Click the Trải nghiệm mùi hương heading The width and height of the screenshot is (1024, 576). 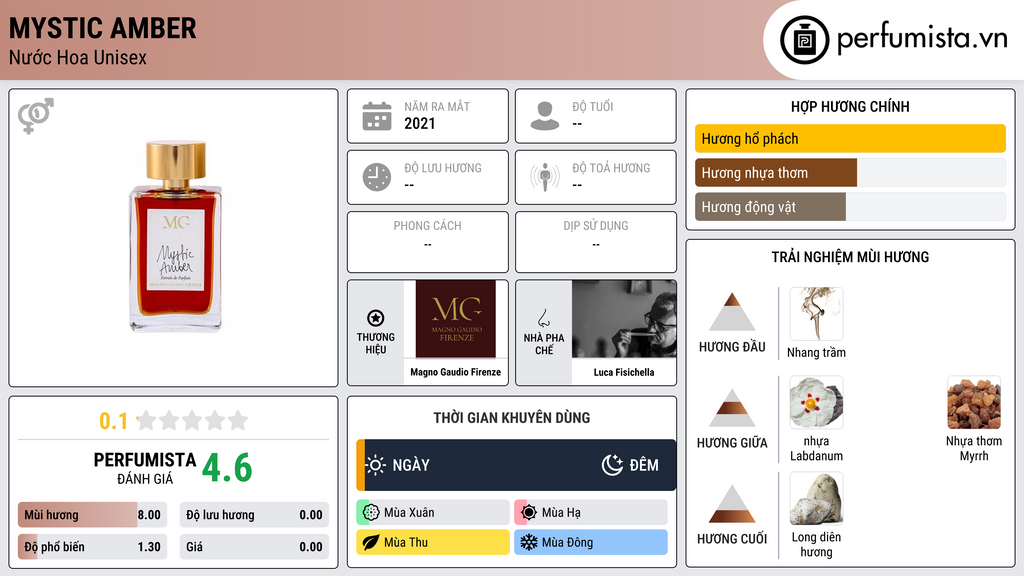(x=850, y=257)
